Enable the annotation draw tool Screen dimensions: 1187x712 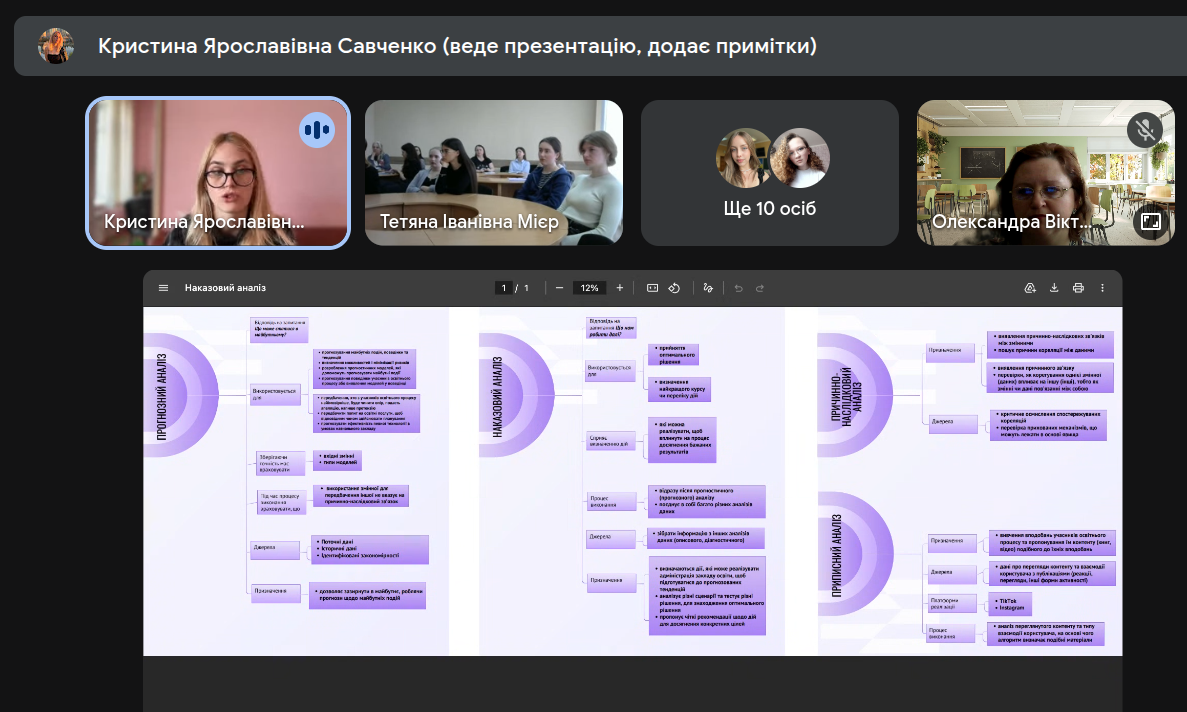(x=708, y=288)
